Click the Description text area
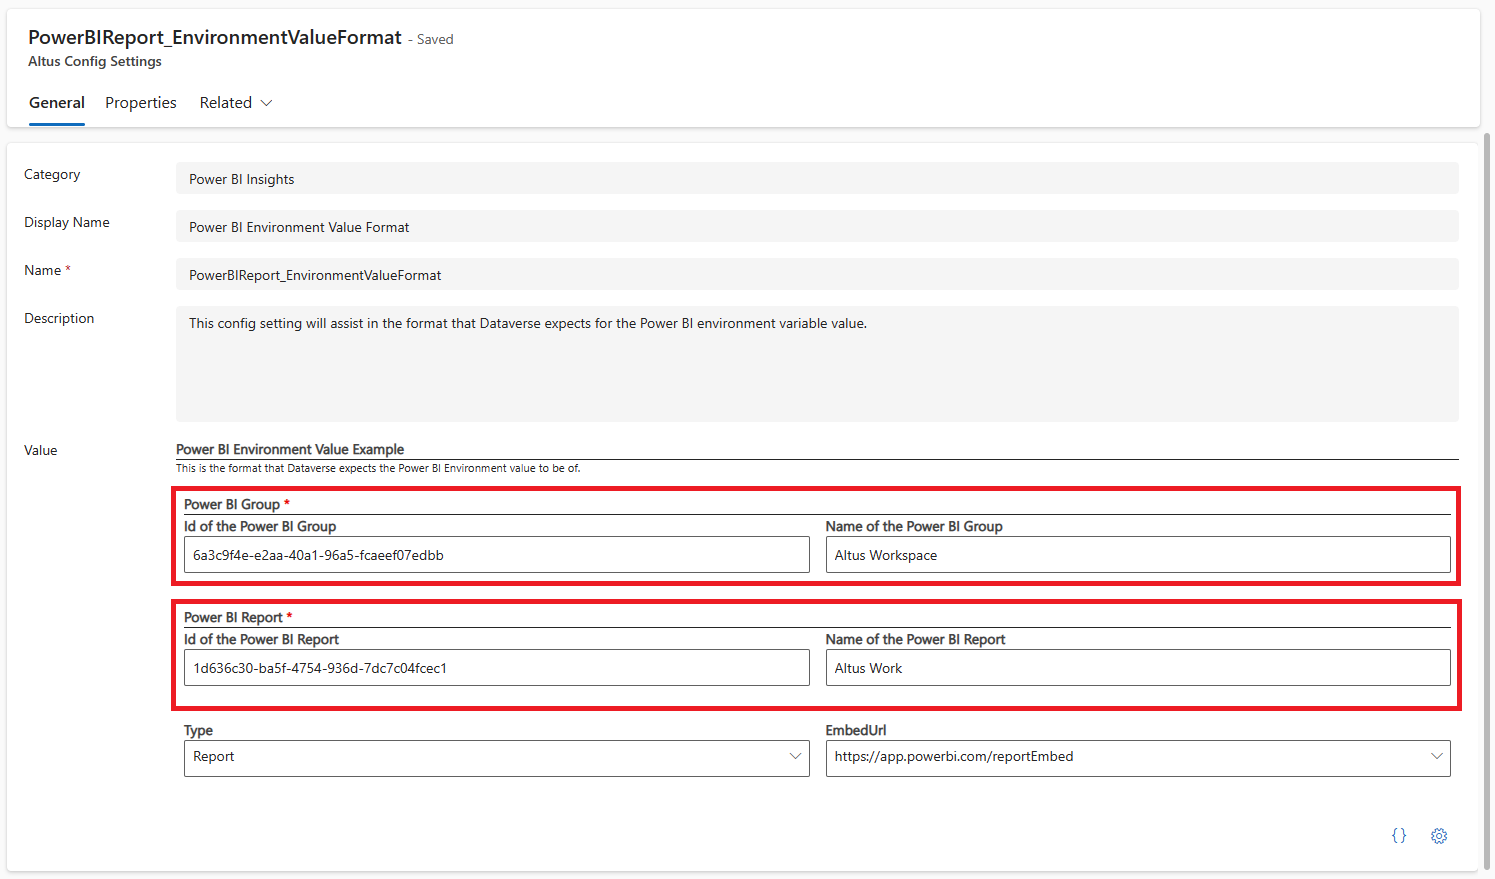Screen dimensions: 1495x879 [x=817, y=364]
